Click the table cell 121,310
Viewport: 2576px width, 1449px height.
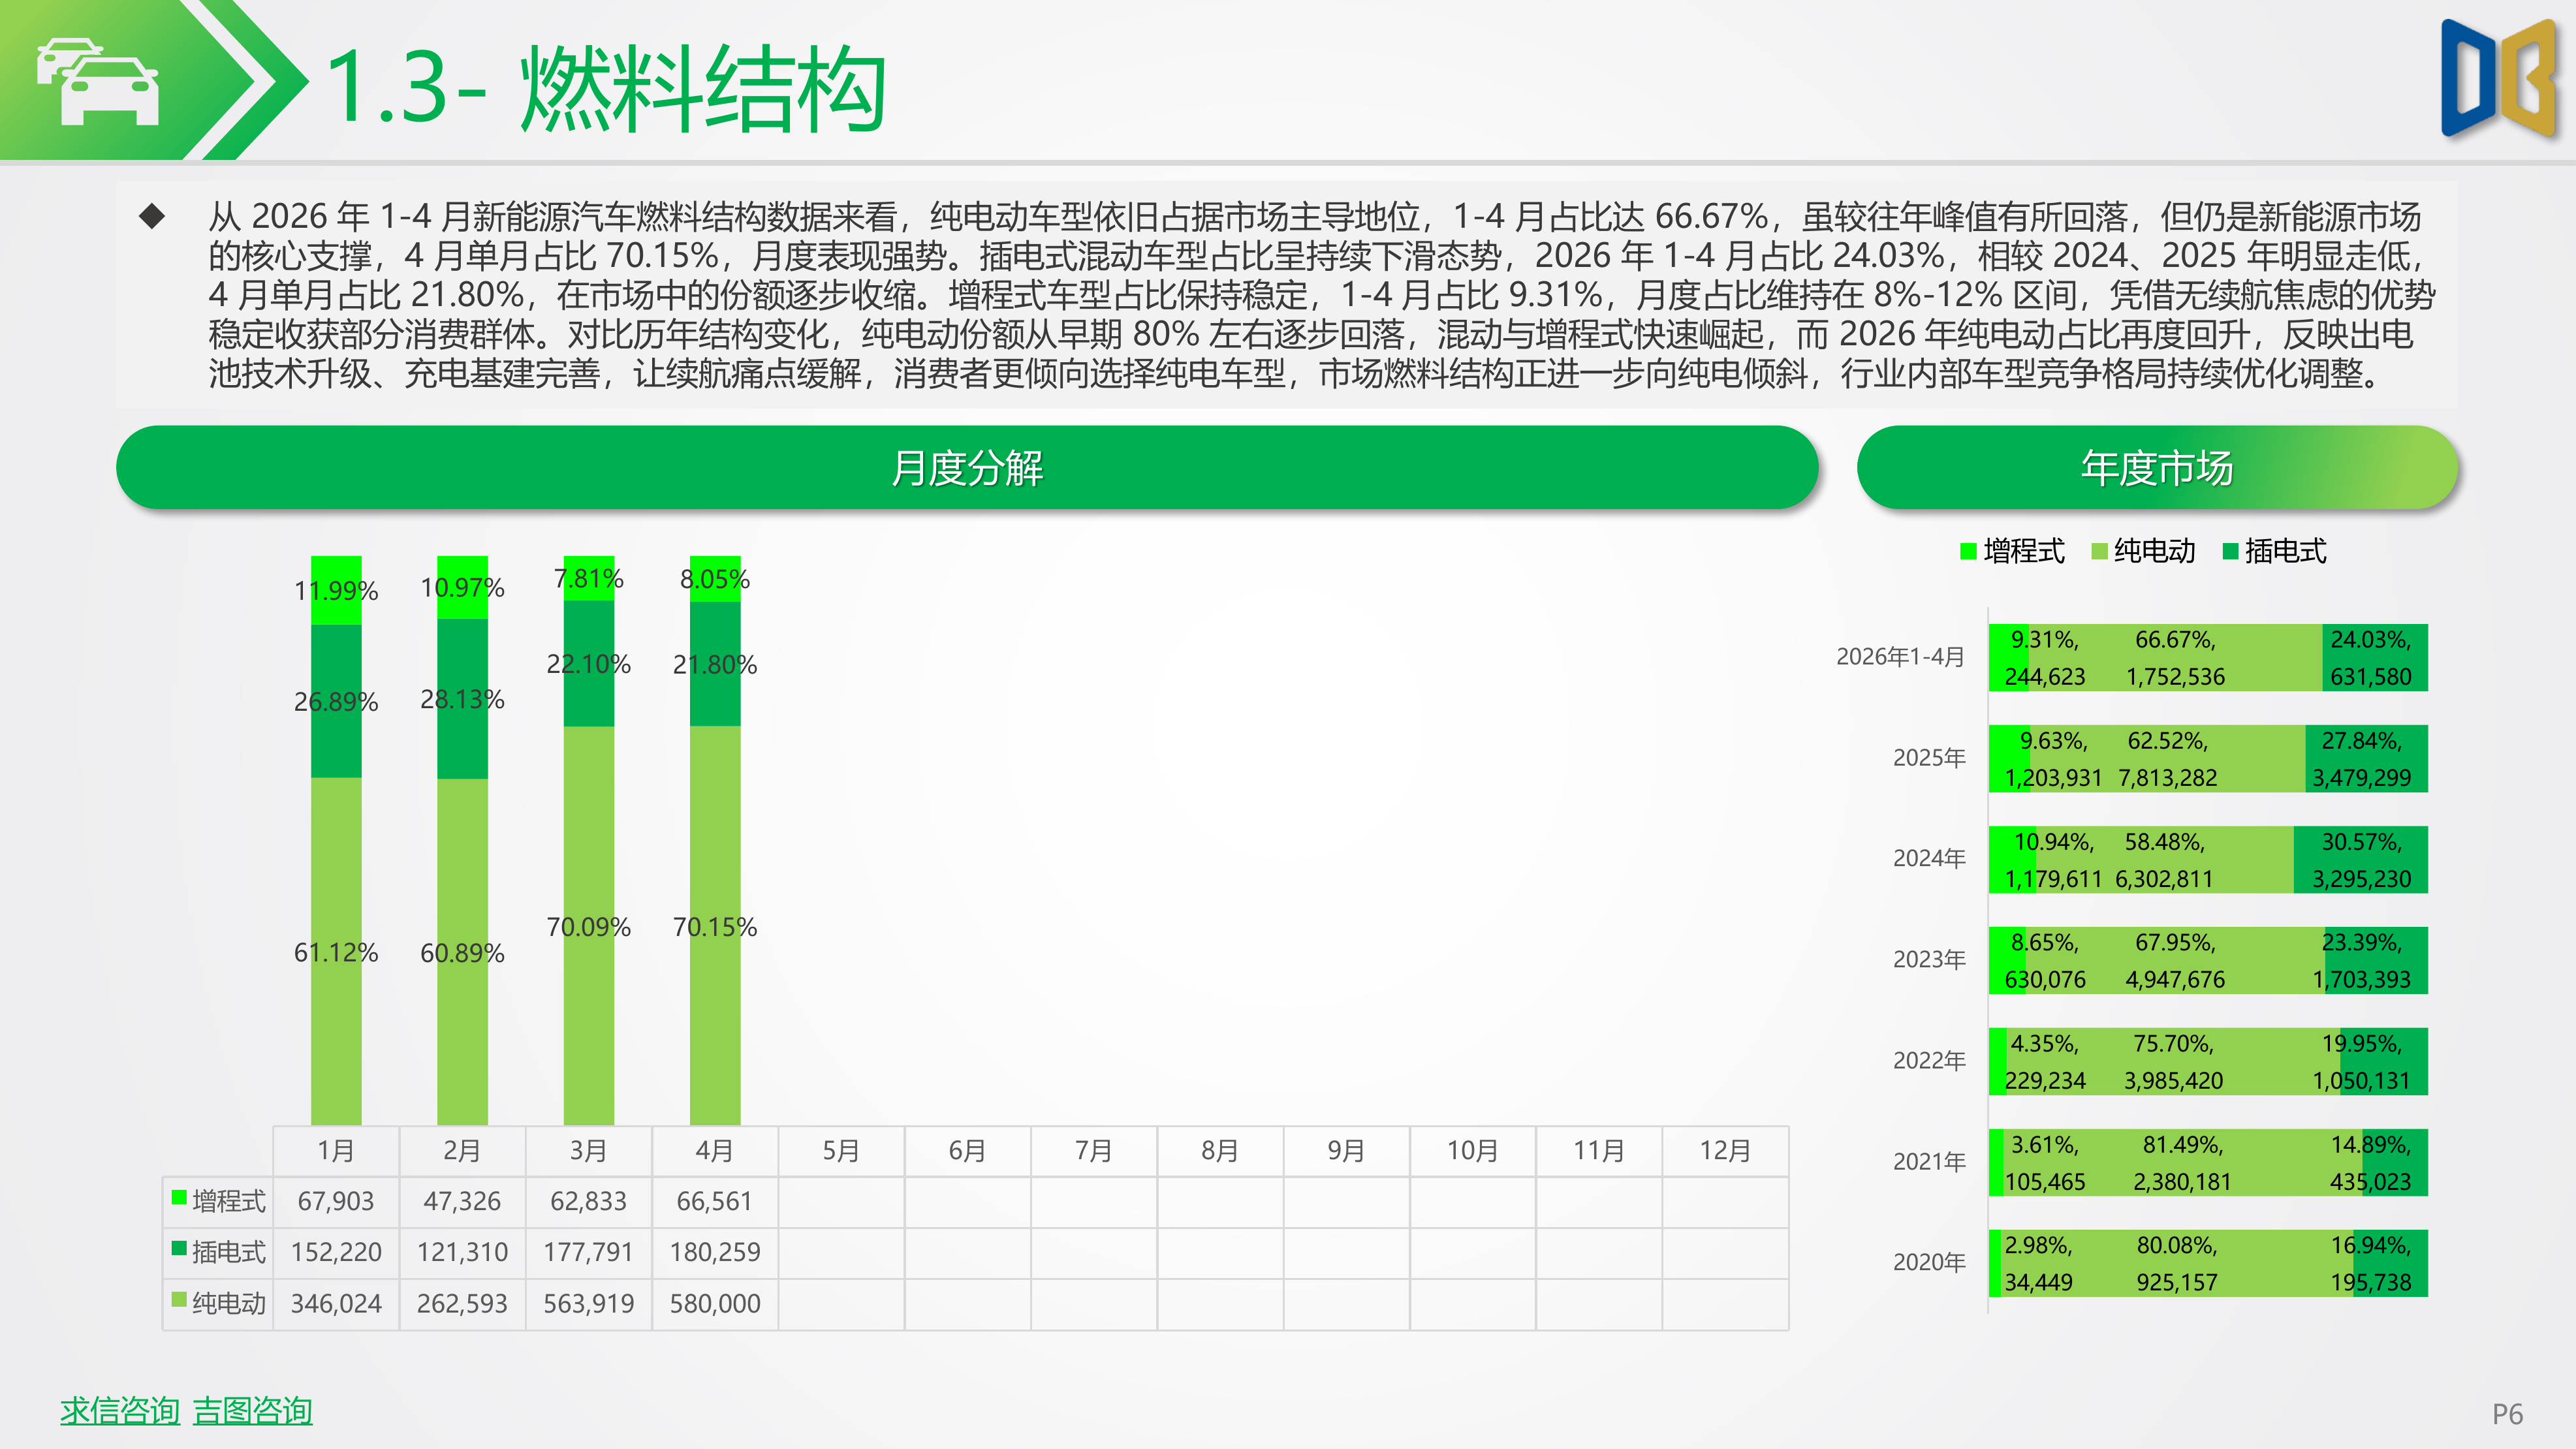point(462,1252)
